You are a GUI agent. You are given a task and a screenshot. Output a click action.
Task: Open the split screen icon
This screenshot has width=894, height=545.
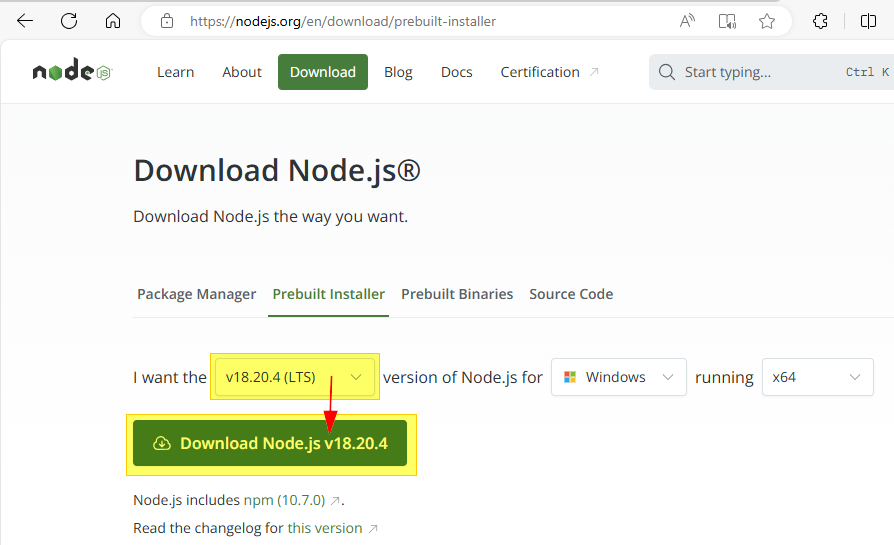(x=868, y=22)
